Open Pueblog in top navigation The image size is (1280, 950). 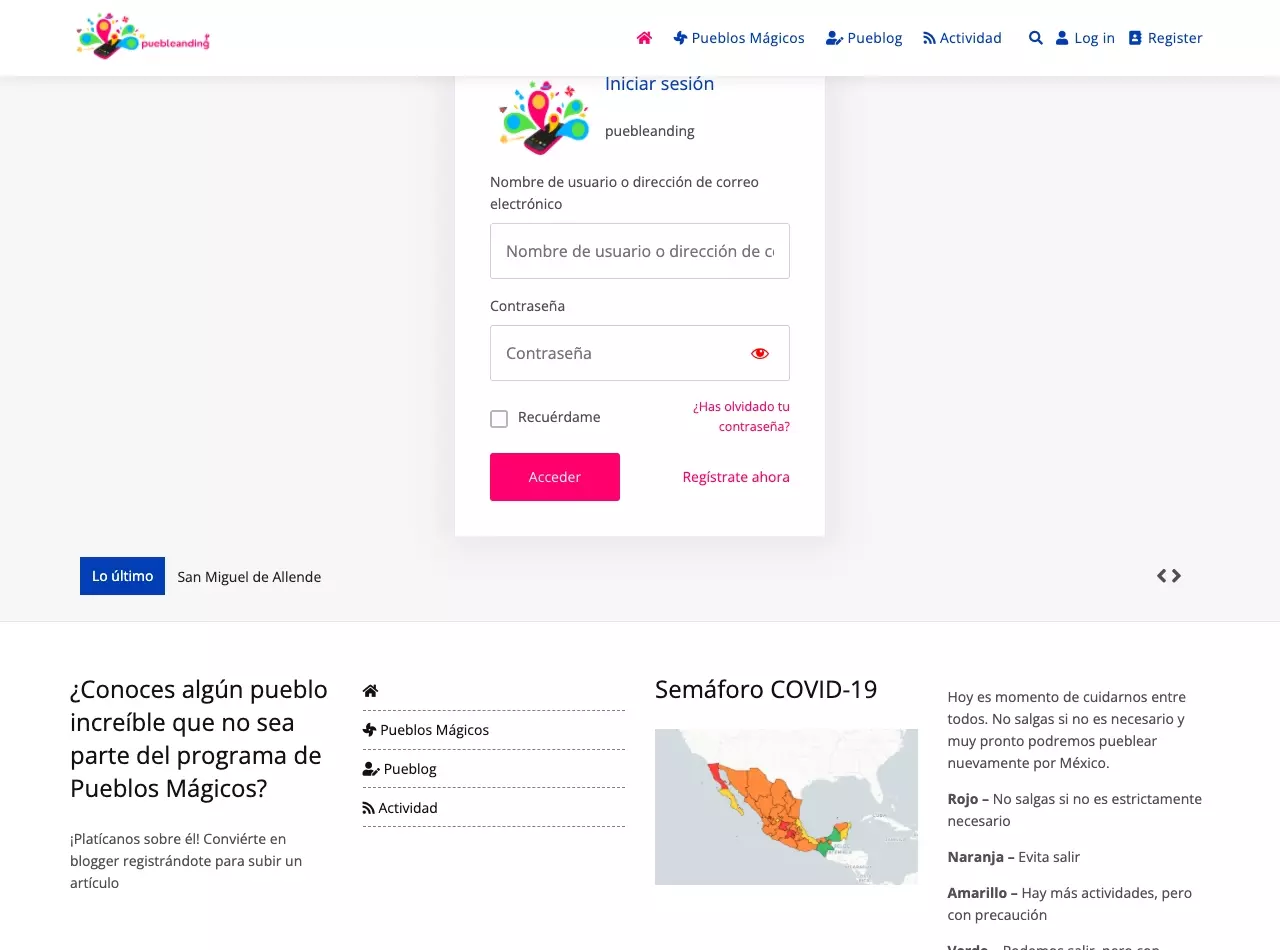(864, 38)
